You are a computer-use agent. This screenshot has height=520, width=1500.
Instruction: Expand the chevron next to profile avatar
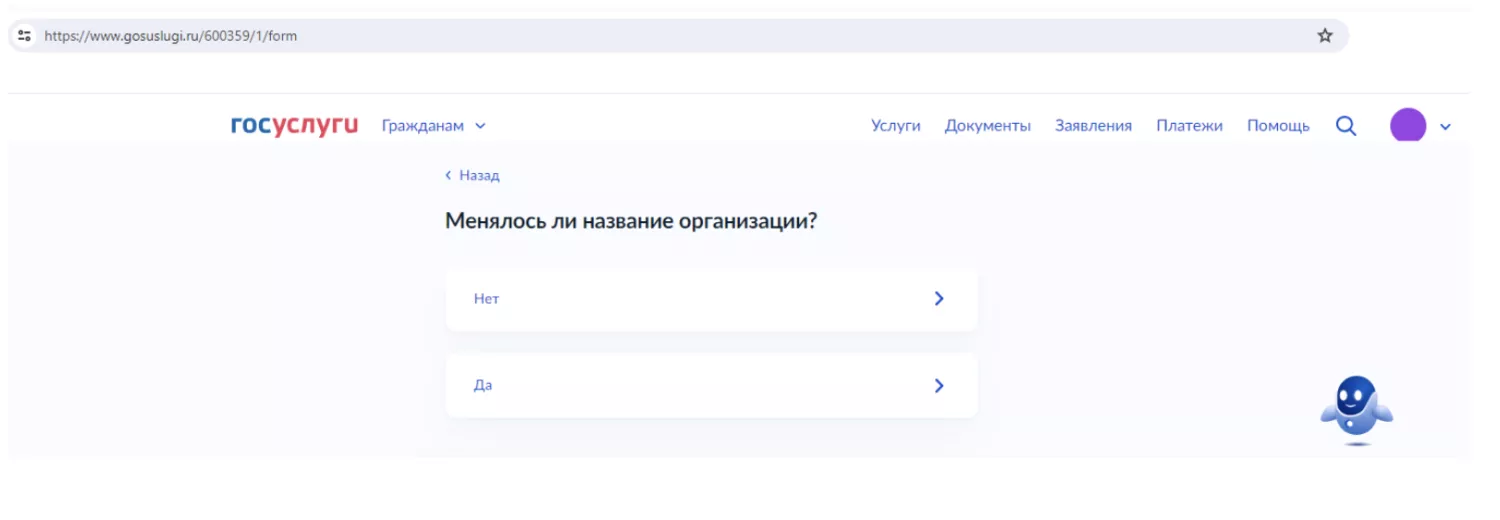(1445, 127)
